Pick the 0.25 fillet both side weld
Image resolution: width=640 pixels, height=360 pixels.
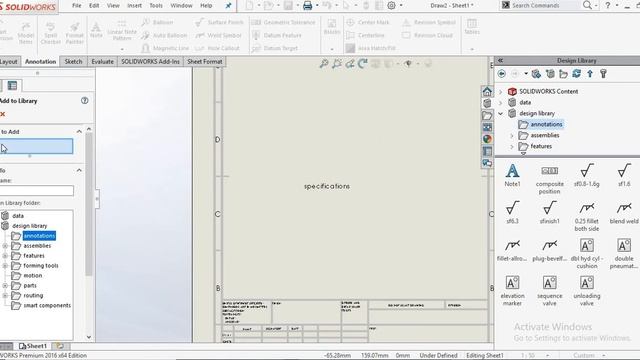(x=587, y=216)
